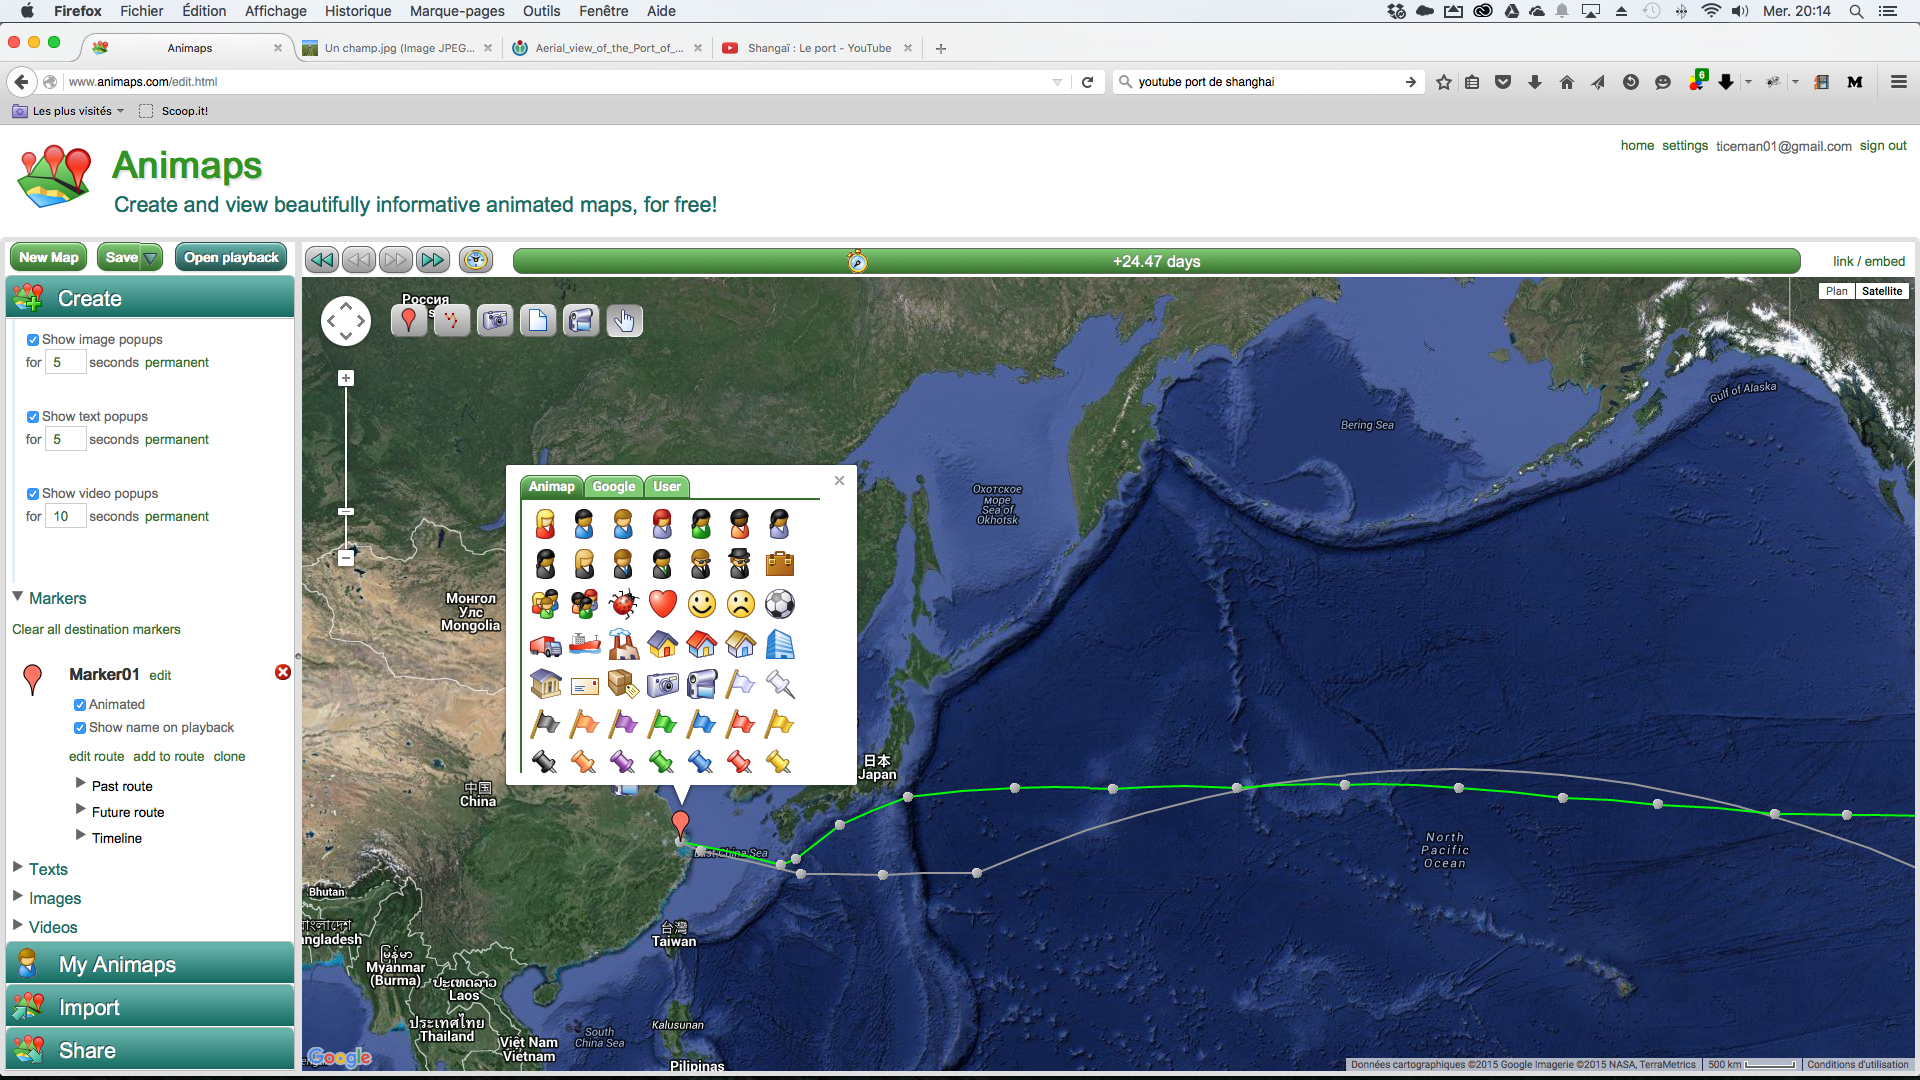Select the draw route tool
1920x1080 pixels.
click(x=452, y=320)
